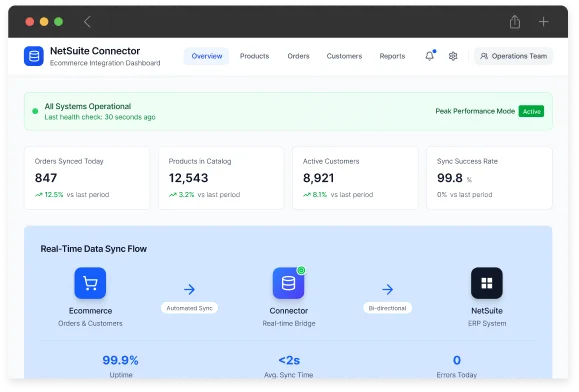The width and height of the screenshot is (579, 392).
Task: Click 'Ecommerce Integration Dashboard' subtitle
Action: pos(105,63)
